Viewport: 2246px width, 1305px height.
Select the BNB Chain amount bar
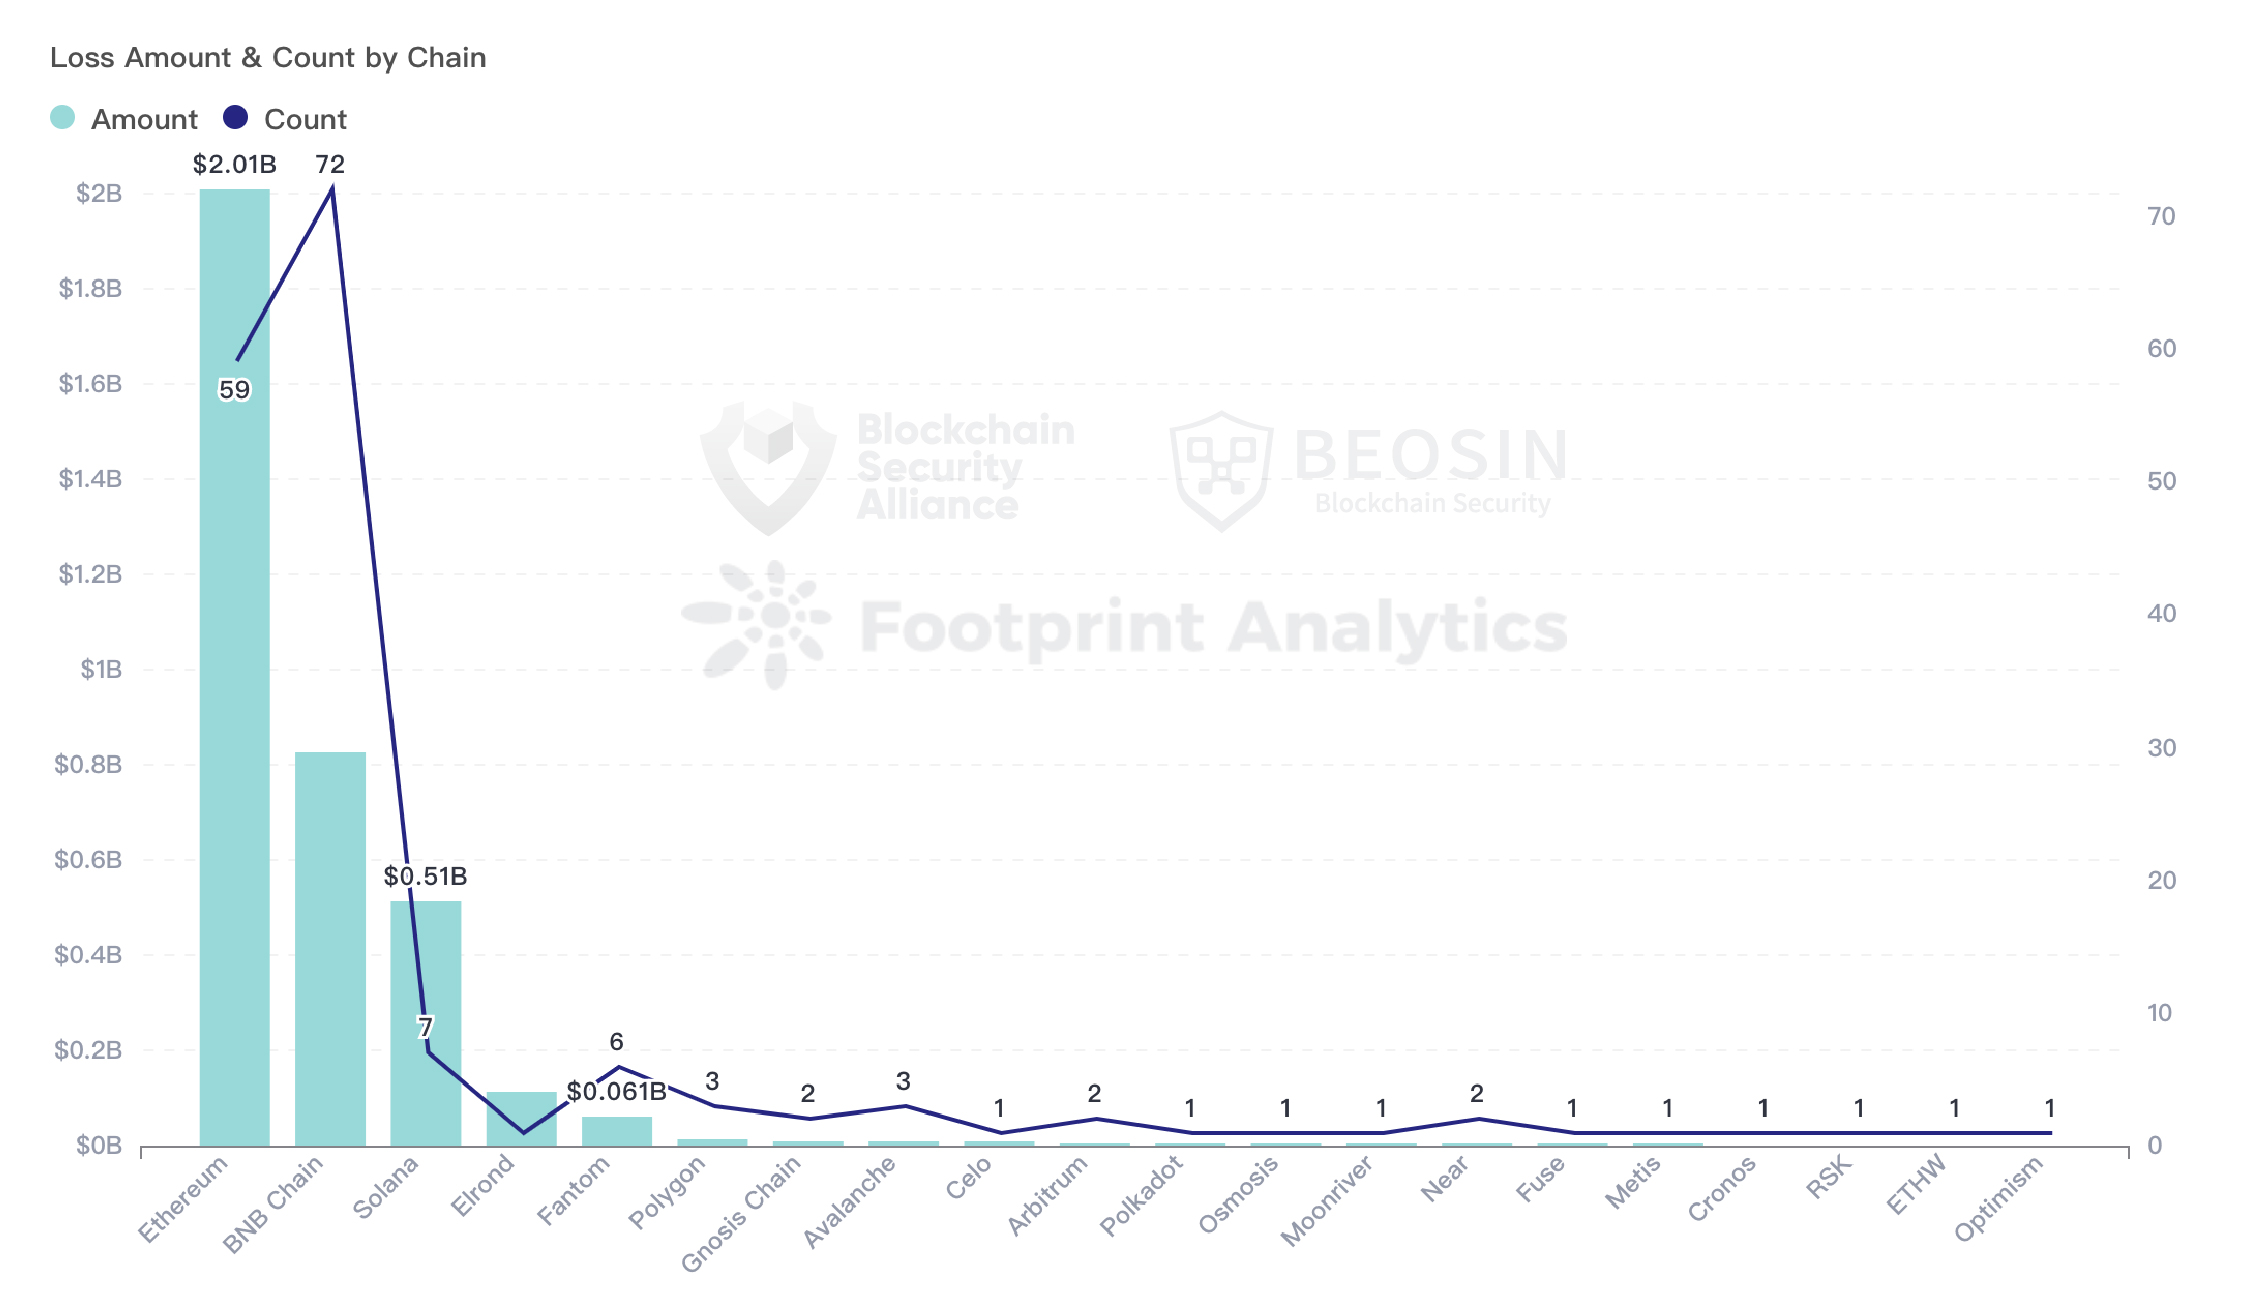tap(330, 950)
